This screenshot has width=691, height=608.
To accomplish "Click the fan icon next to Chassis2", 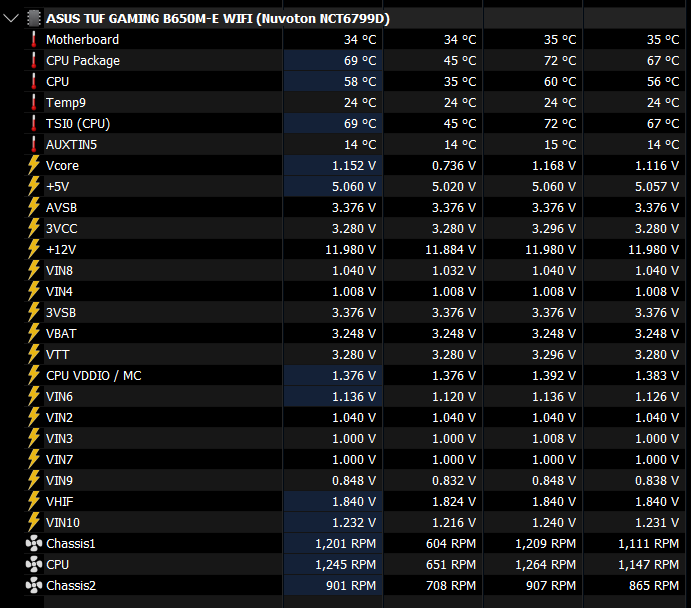I will coord(33,586).
